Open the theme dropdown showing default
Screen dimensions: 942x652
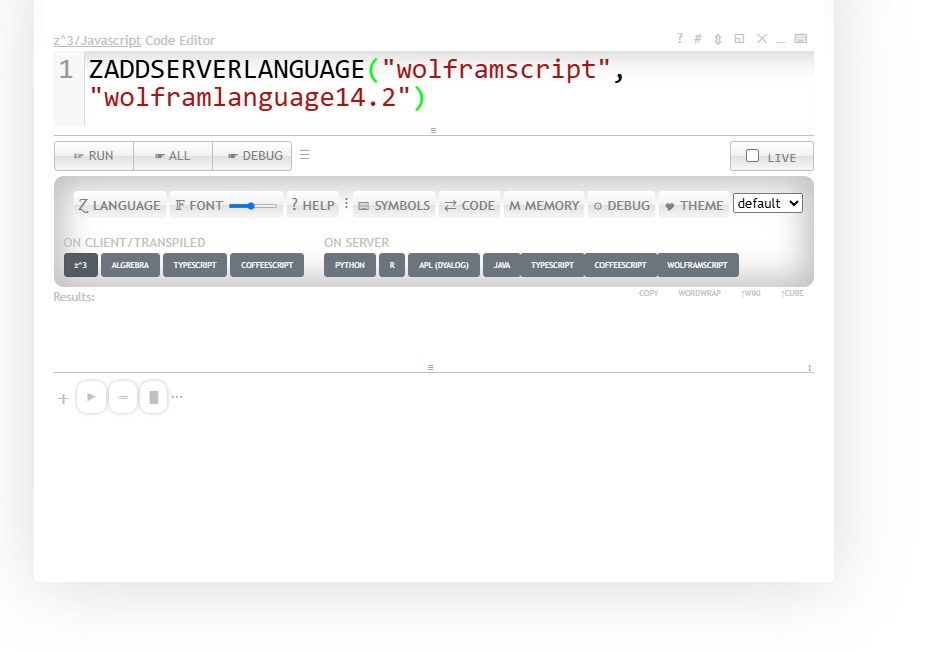767,203
